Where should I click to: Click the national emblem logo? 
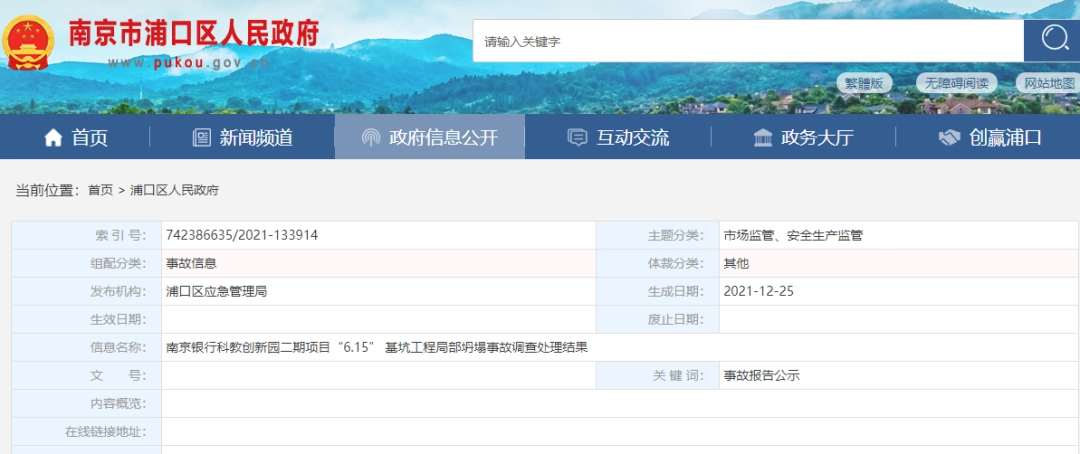[x=29, y=41]
